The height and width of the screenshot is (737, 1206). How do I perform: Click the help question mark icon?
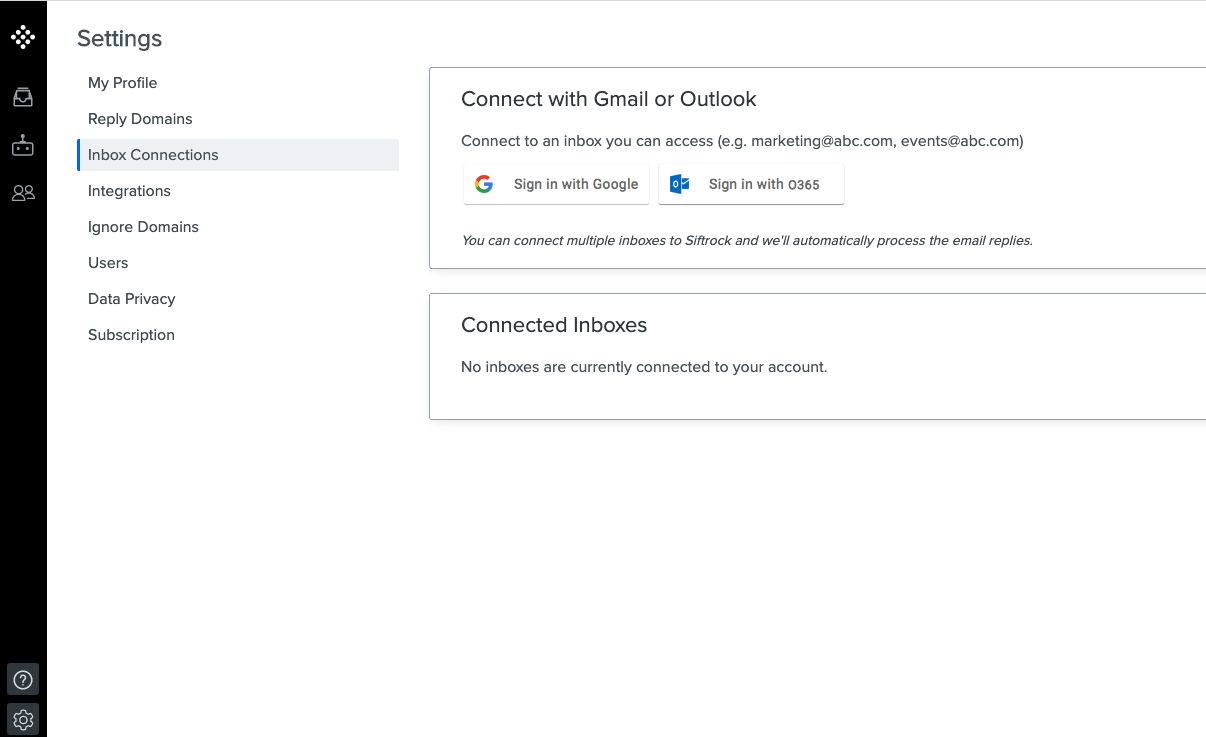tap(23, 680)
